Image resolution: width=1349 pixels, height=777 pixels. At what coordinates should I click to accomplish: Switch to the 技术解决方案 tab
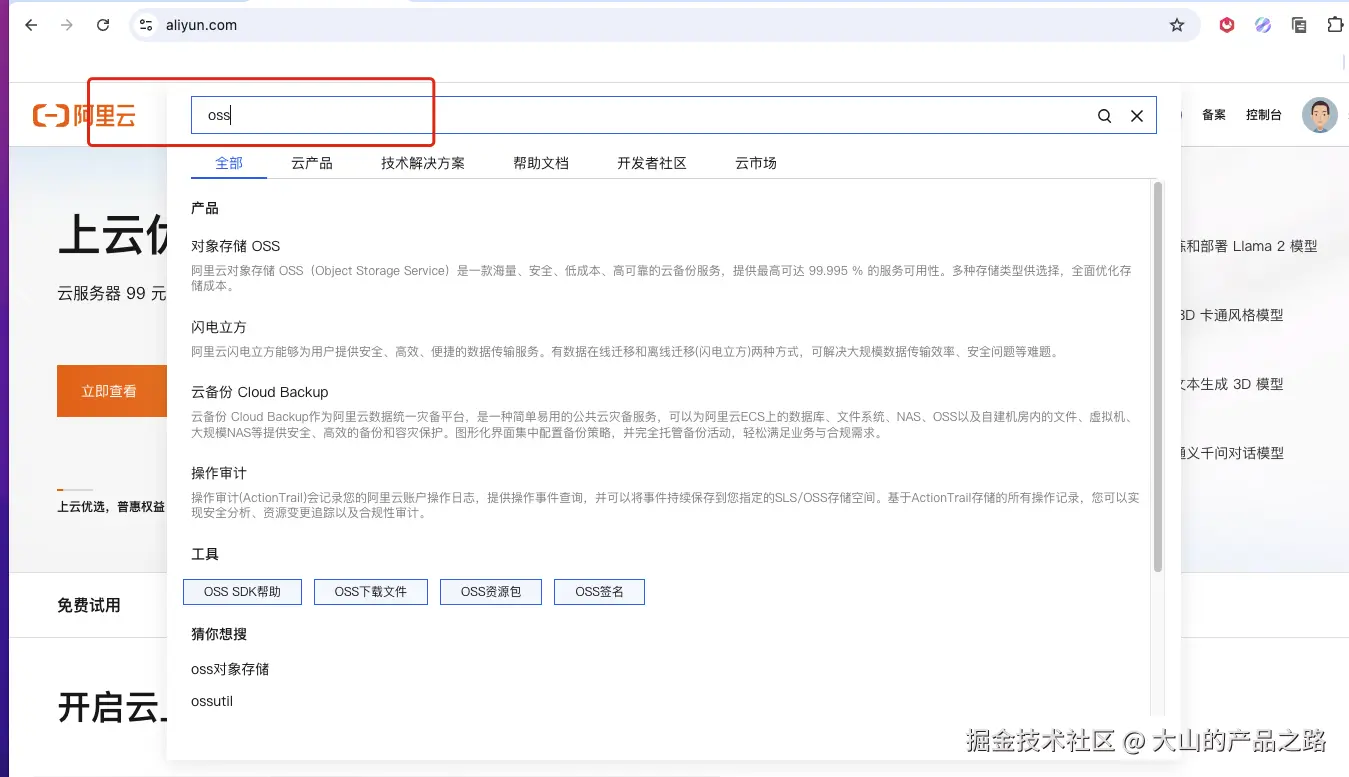(x=423, y=162)
